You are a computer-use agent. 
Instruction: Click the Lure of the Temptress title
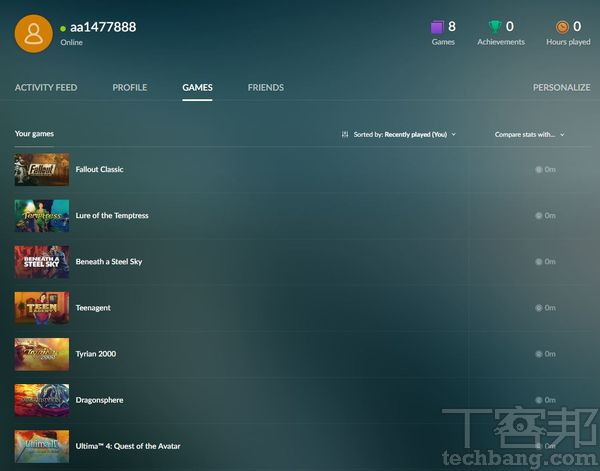112,216
